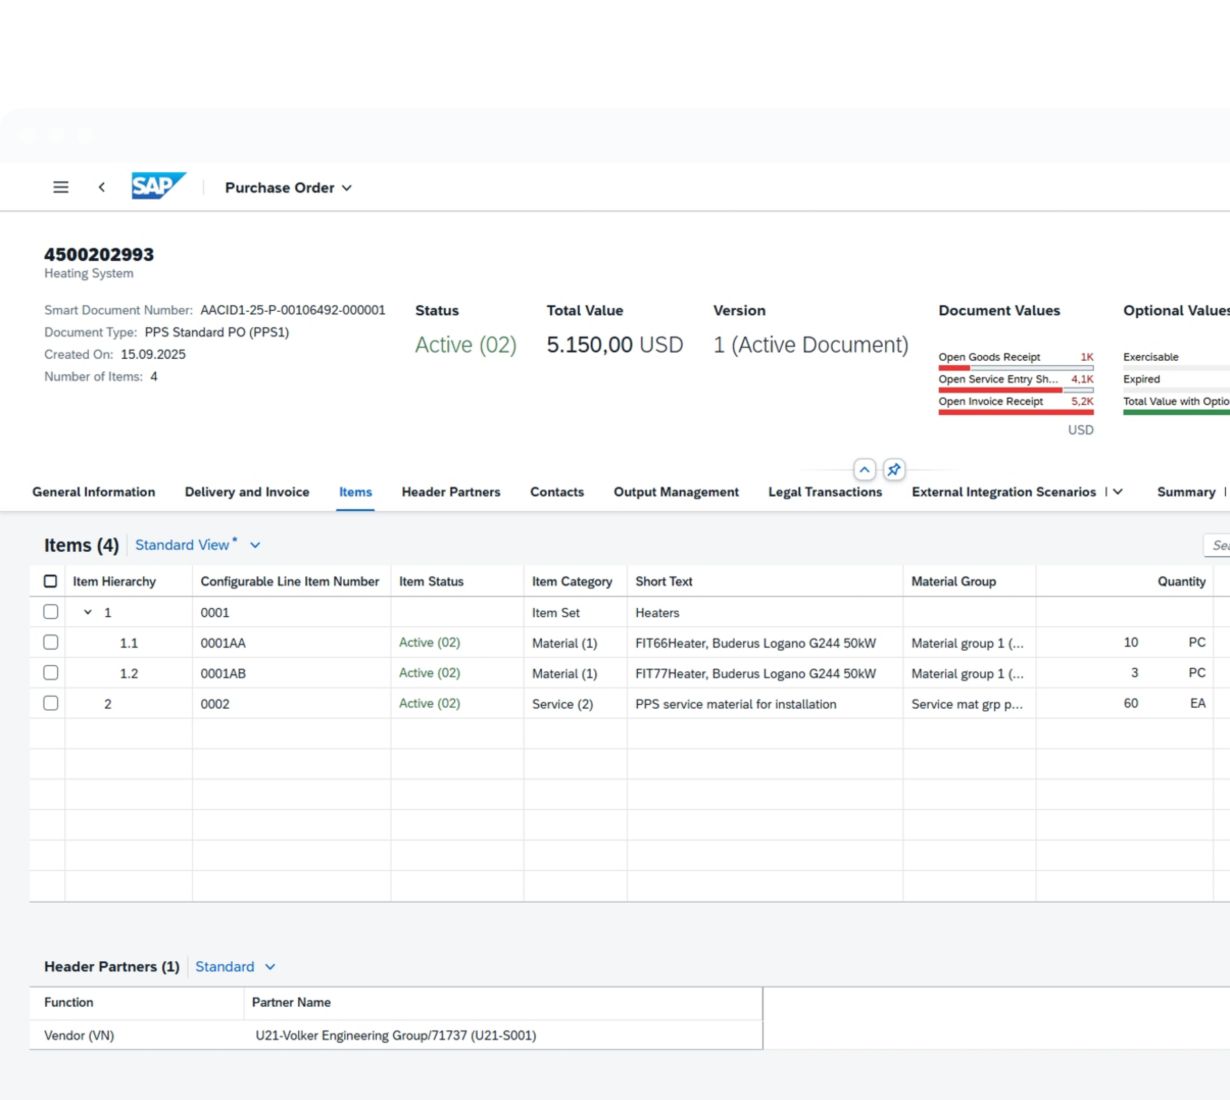The image size is (1230, 1100).
Task: Click the pin header icon
Action: [894, 469]
